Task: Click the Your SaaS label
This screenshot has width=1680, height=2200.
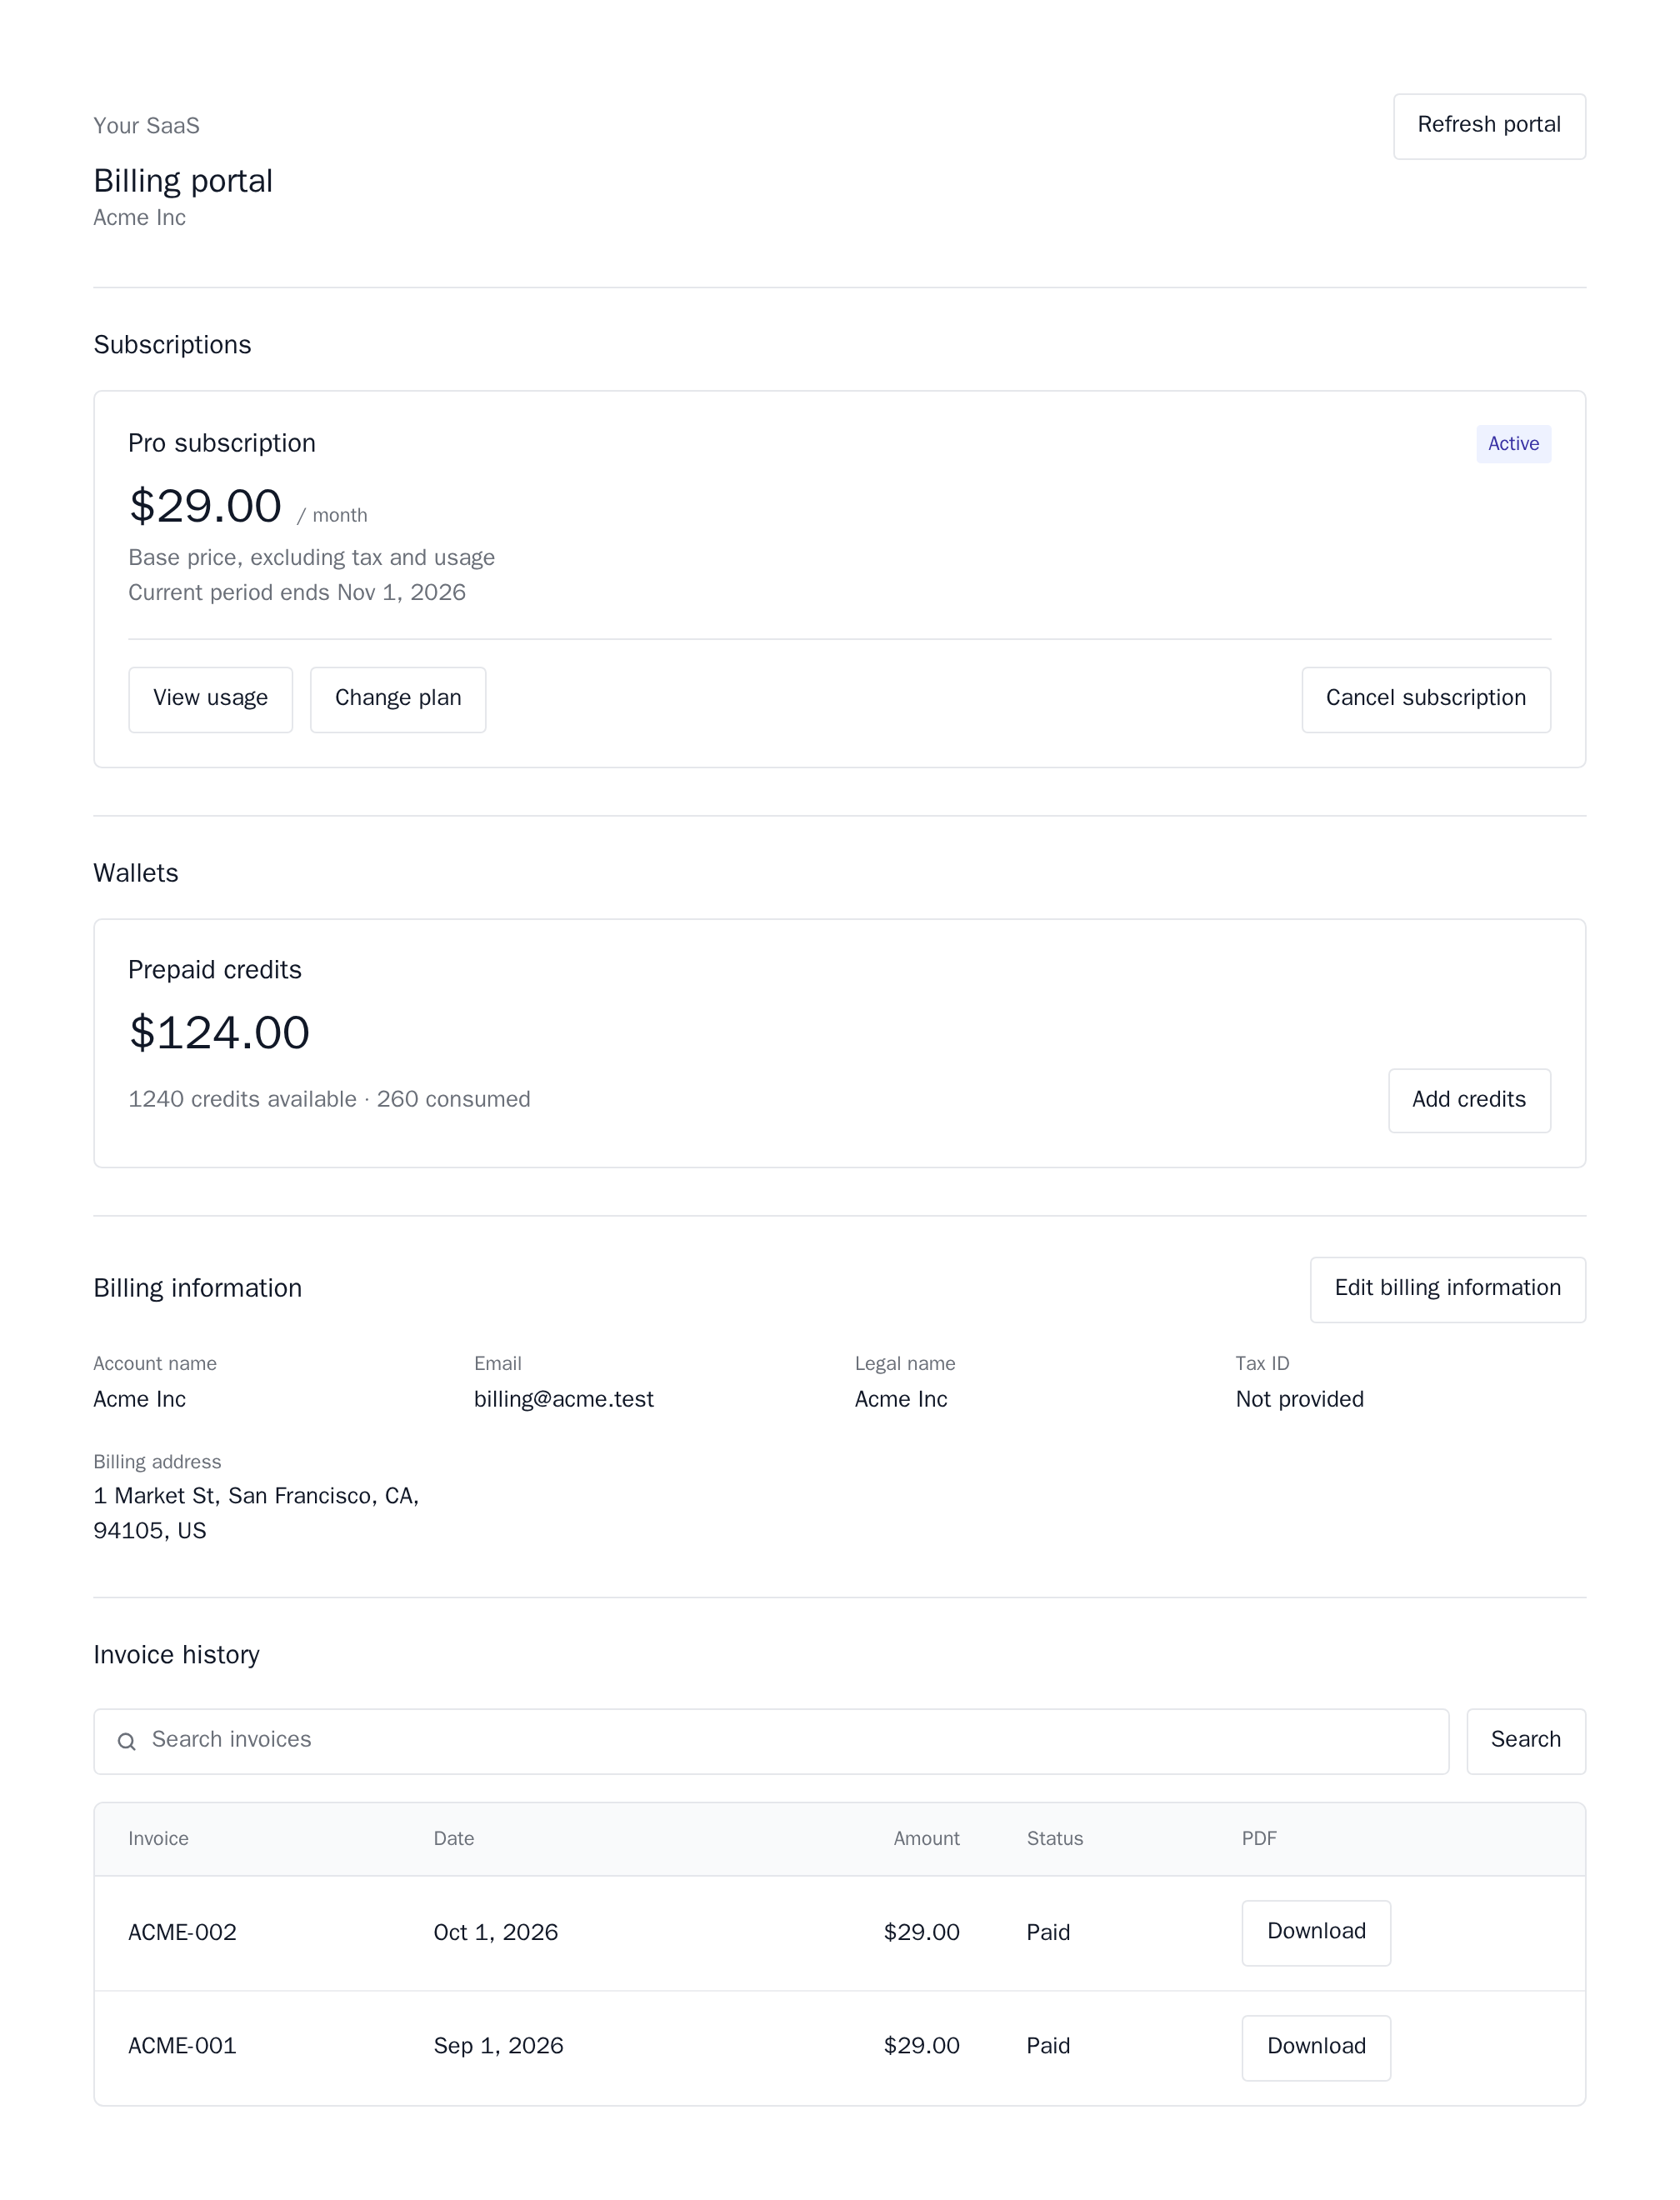Action: [x=146, y=126]
